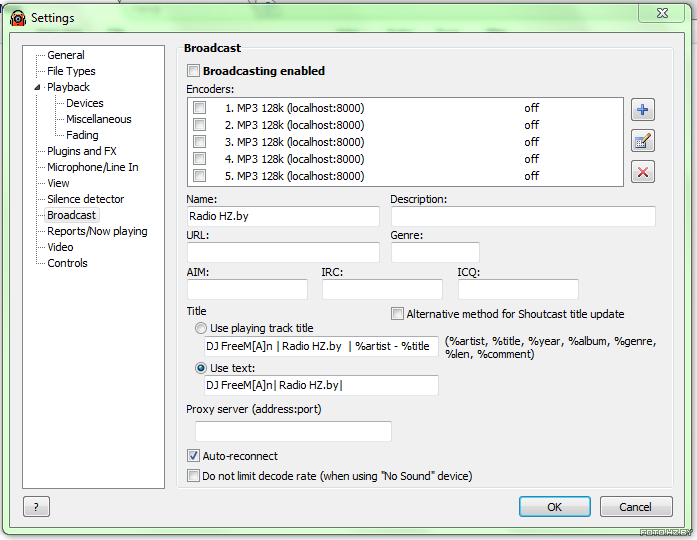Click the help question mark button
This screenshot has width=697, height=540.
[36, 507]
